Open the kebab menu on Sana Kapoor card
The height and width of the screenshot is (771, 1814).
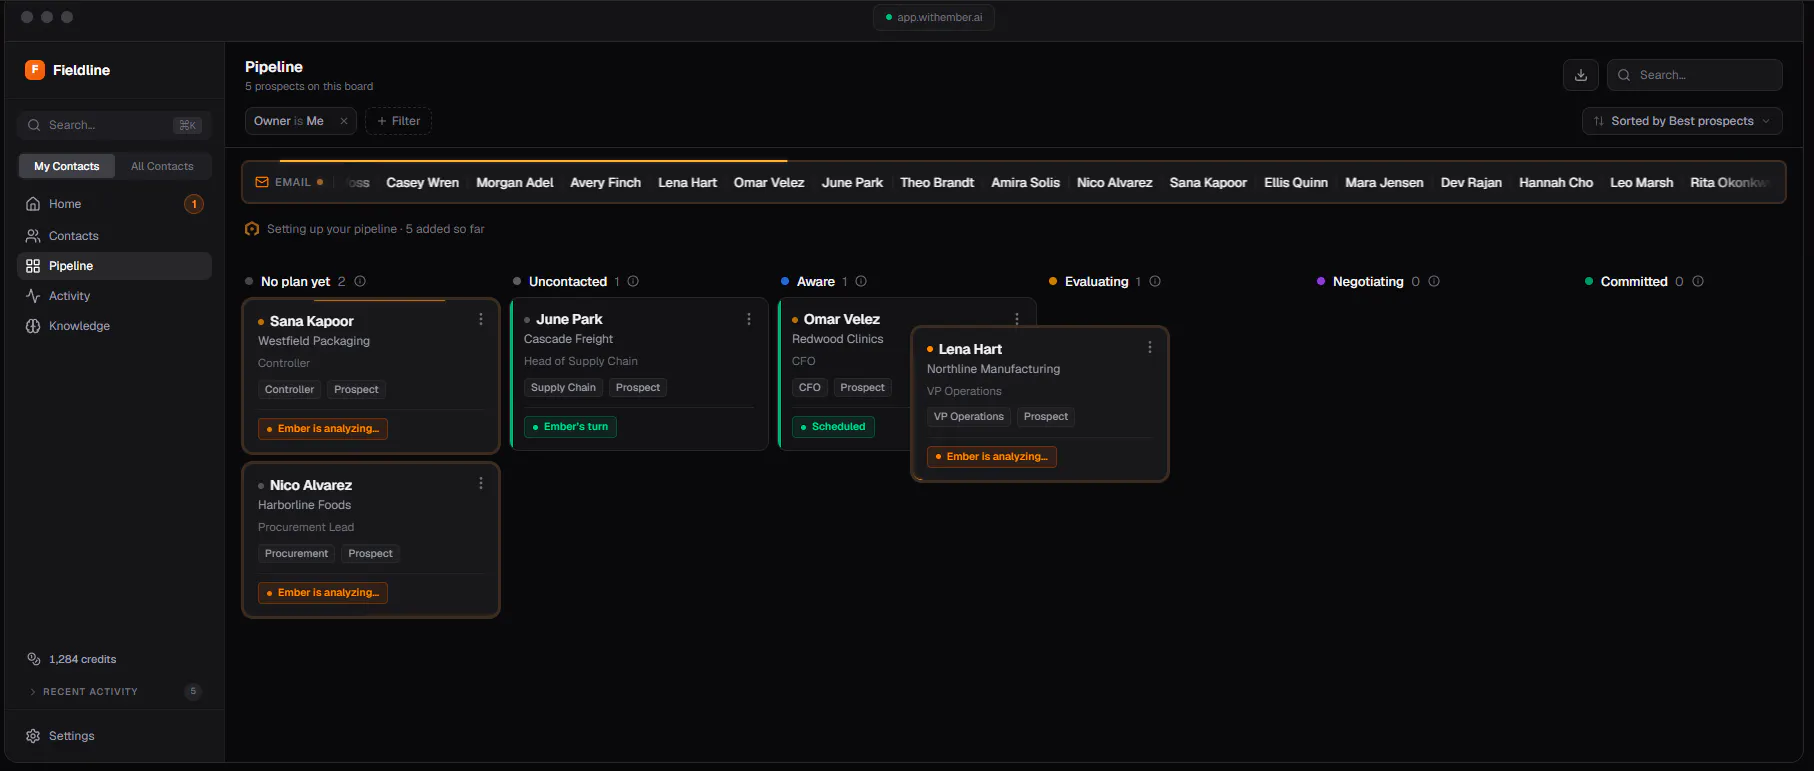[481, 319]
